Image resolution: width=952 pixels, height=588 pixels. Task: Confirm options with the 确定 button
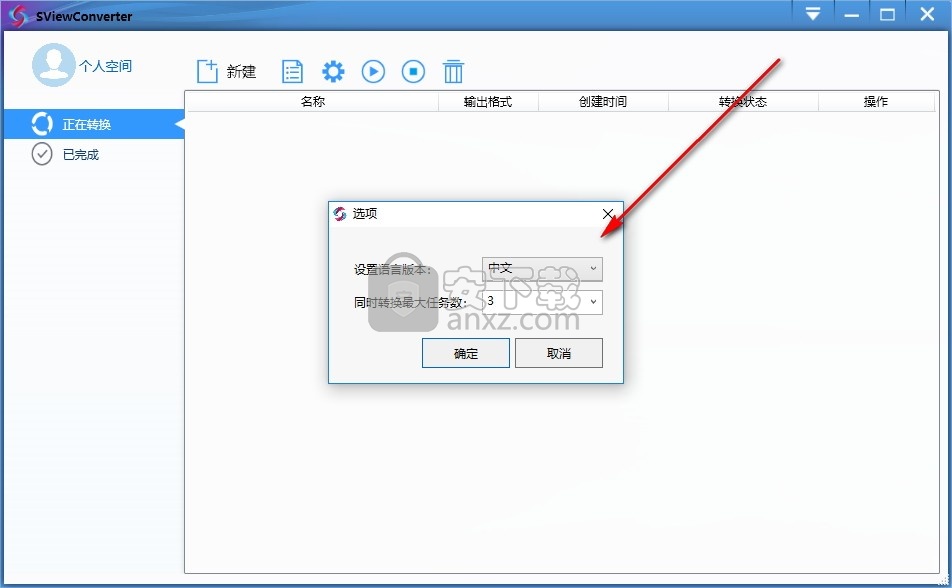point(466,353)
